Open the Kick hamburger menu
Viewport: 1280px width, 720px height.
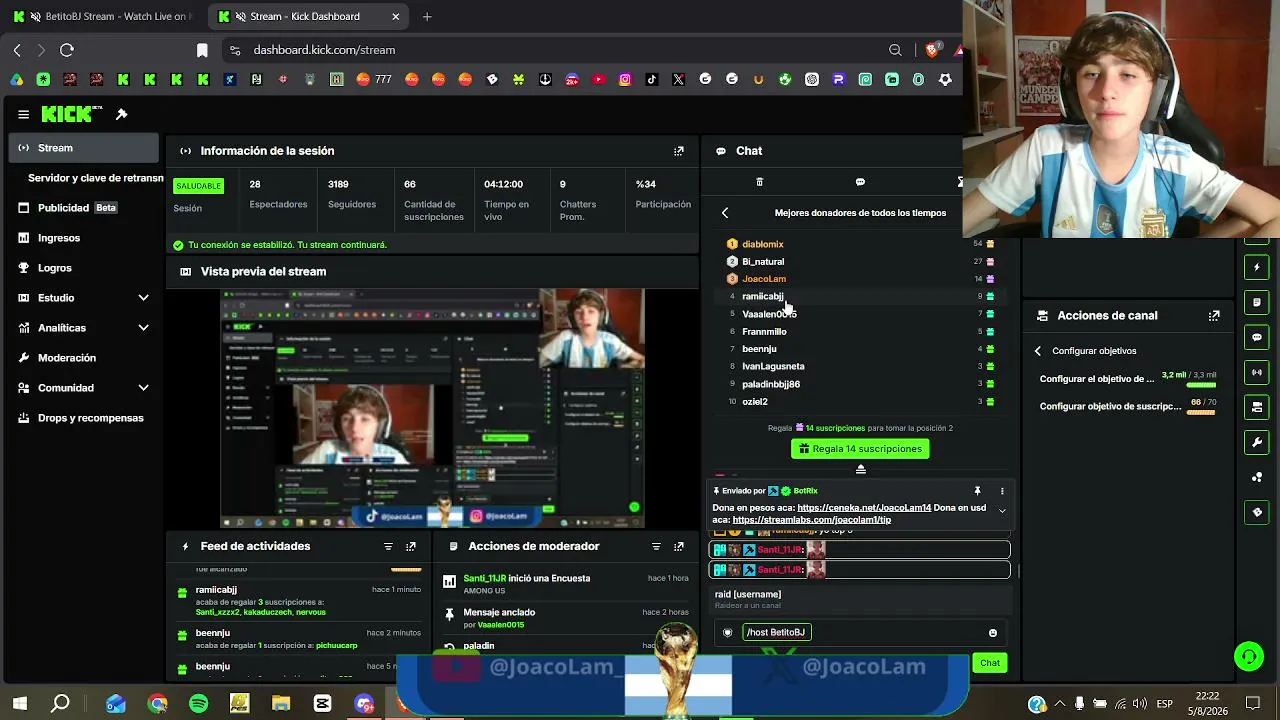click(x=23, y=115)
